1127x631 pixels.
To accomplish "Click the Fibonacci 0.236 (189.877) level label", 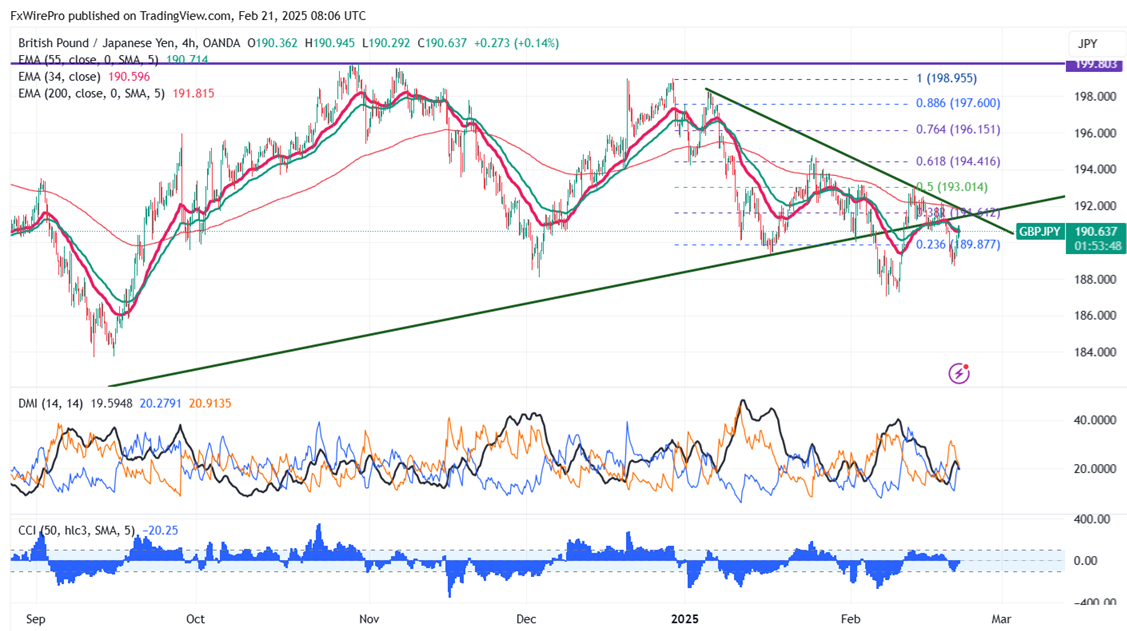I will [x=958, y=244].
